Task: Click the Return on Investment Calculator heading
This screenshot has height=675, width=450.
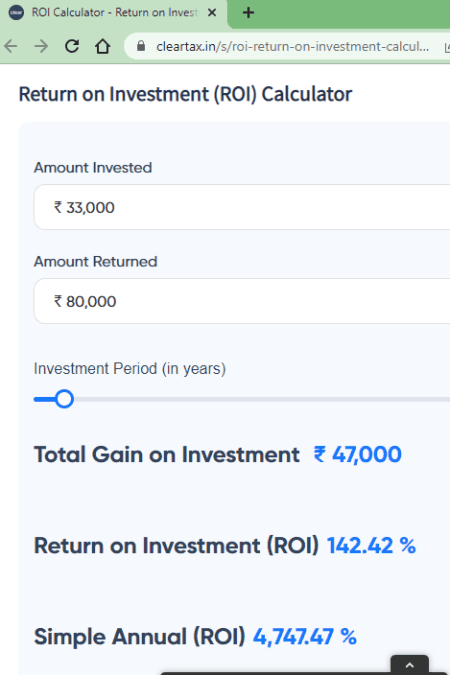Action: tap(185, 94)
